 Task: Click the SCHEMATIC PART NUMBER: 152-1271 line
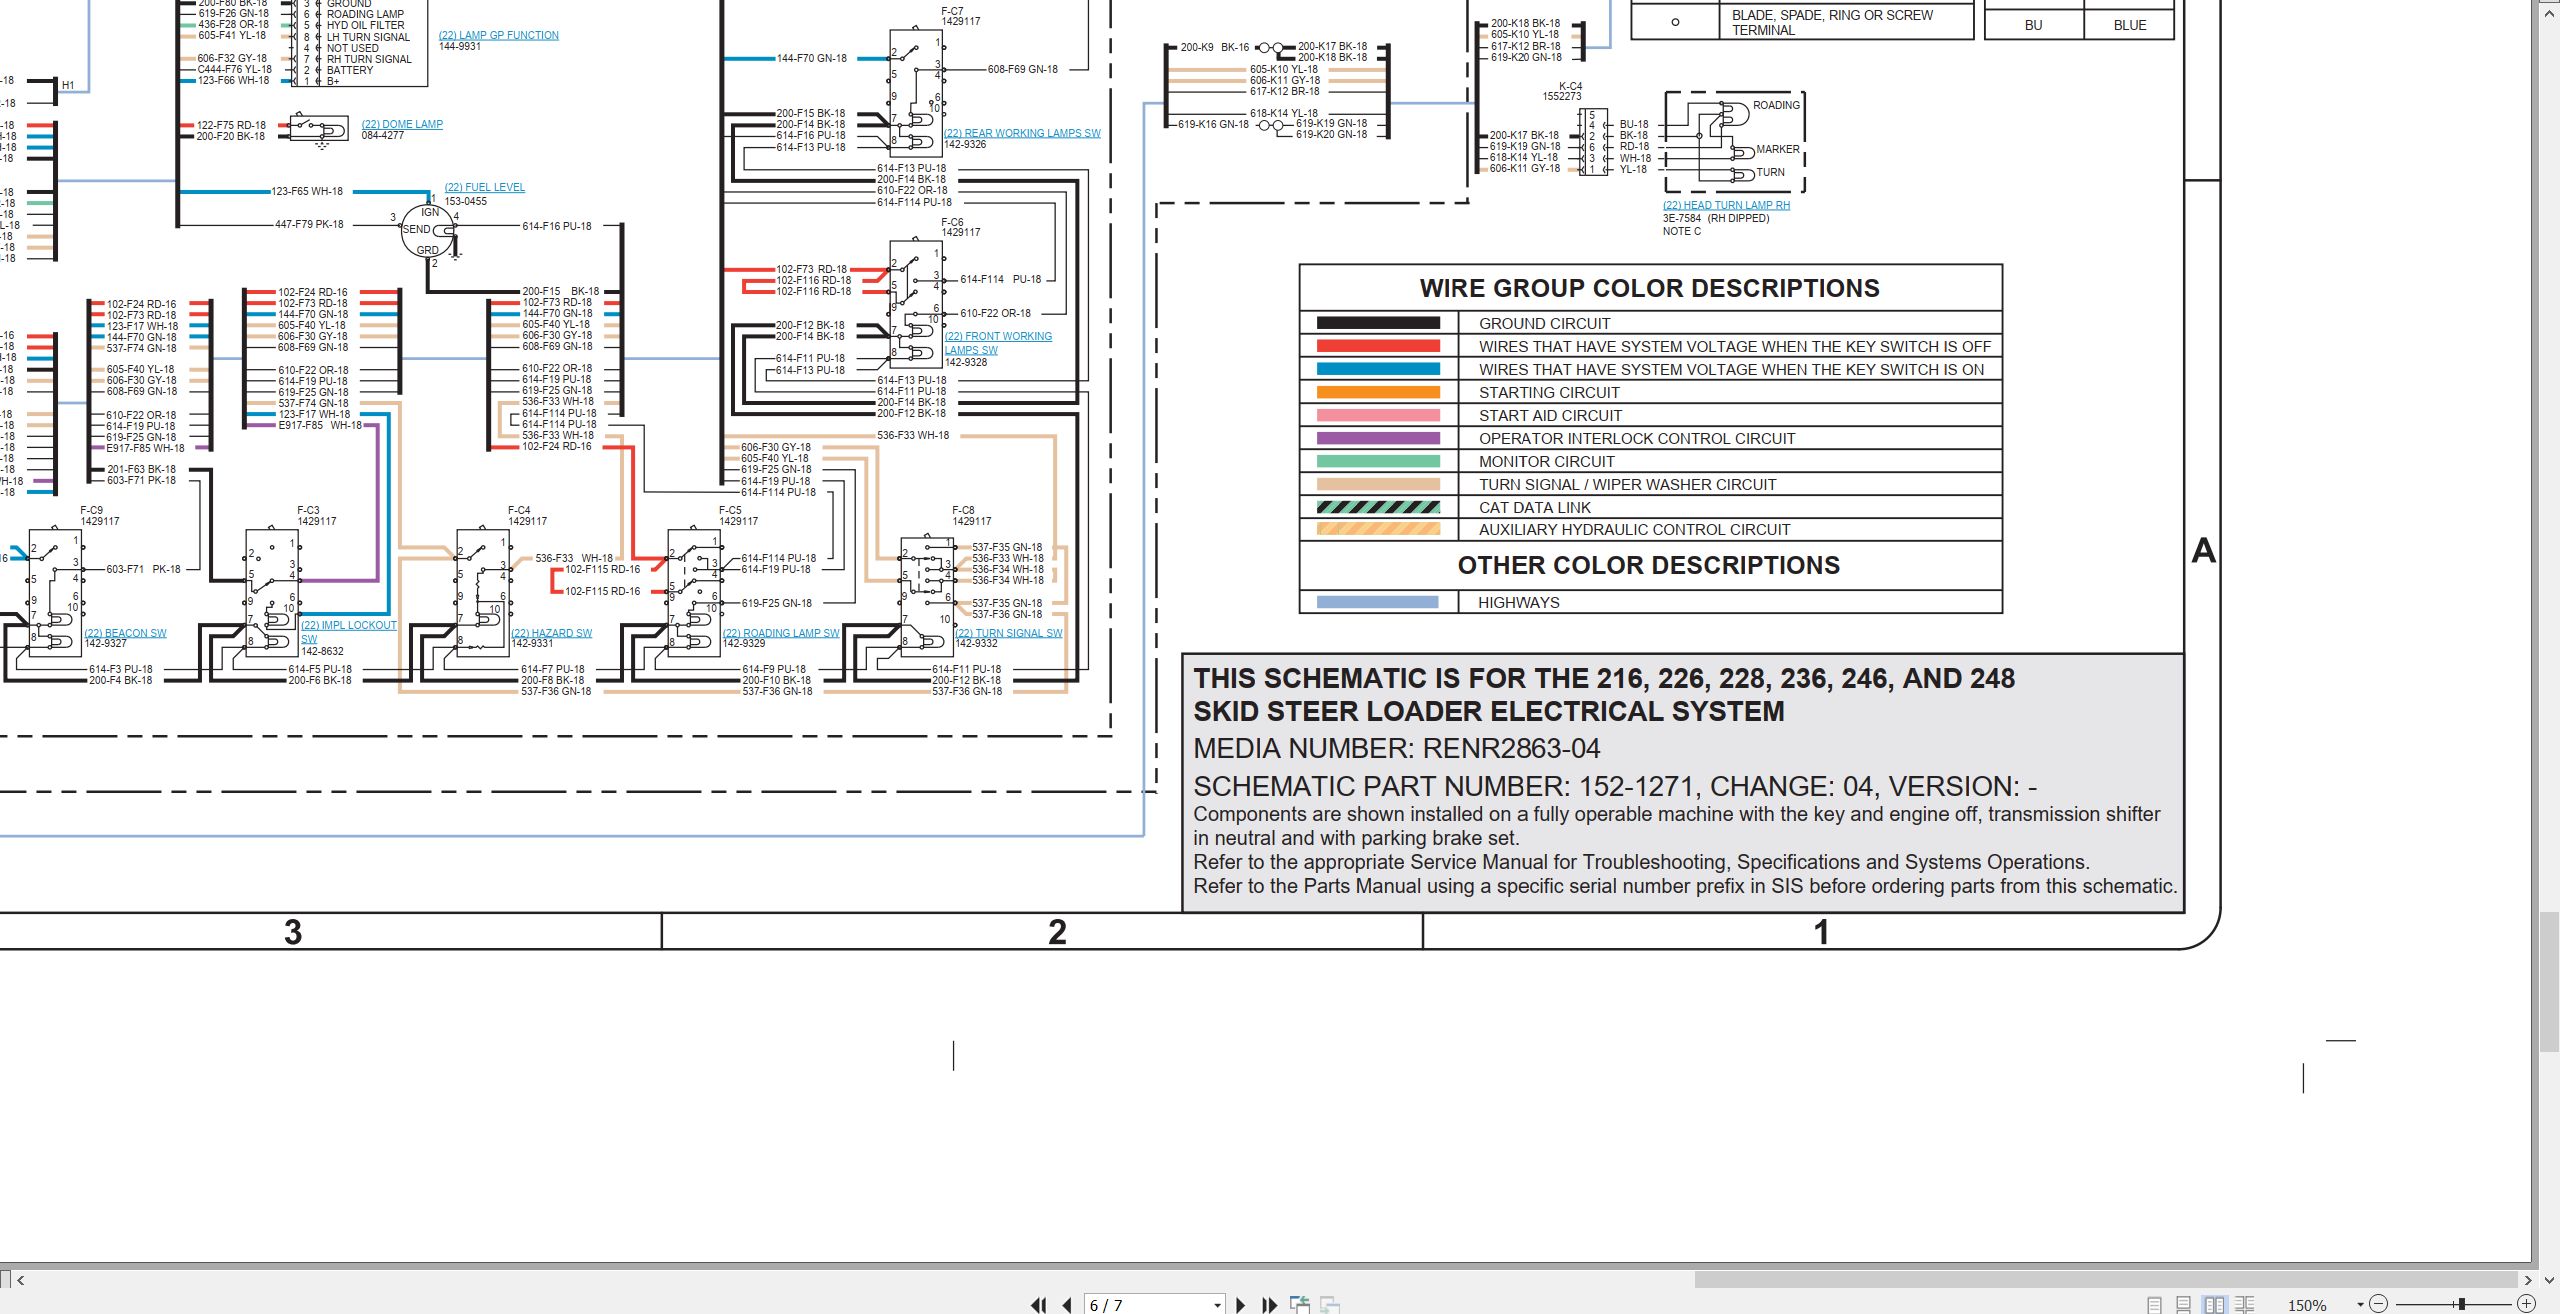point(1615,786)
